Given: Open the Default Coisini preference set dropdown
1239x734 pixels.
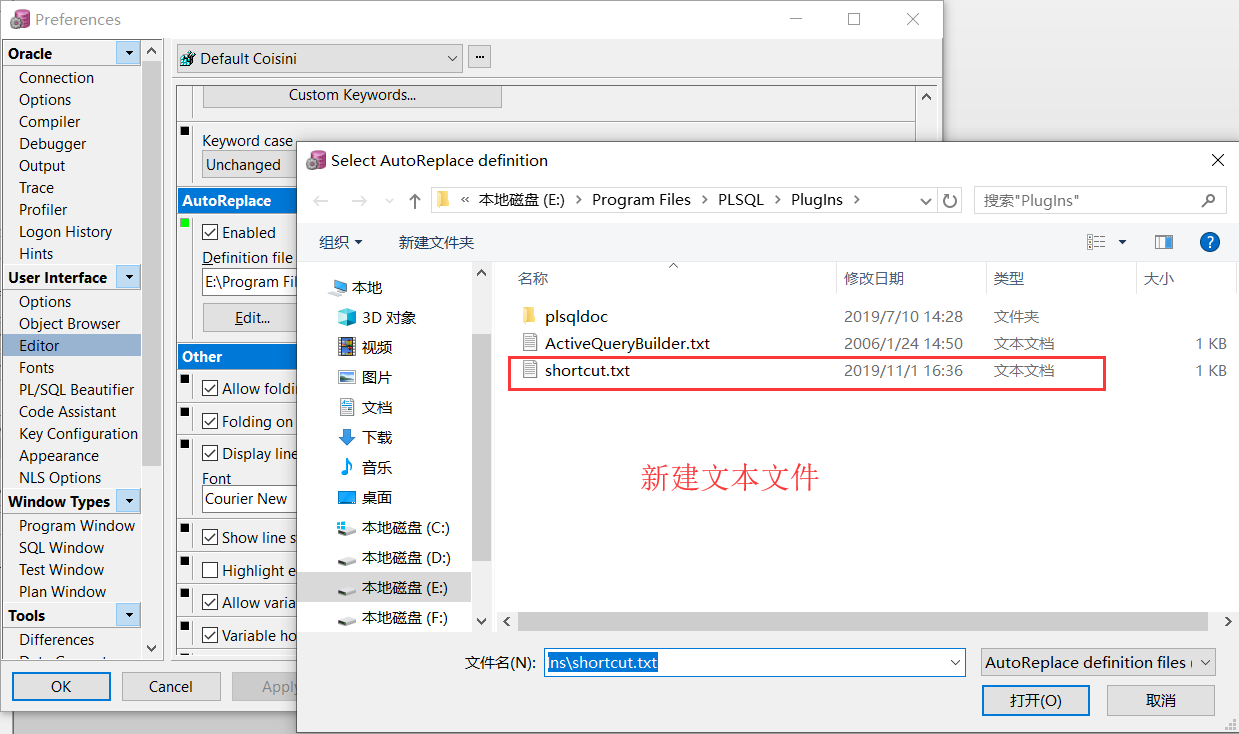Looking at the screenshot, I should click(453, 58).
